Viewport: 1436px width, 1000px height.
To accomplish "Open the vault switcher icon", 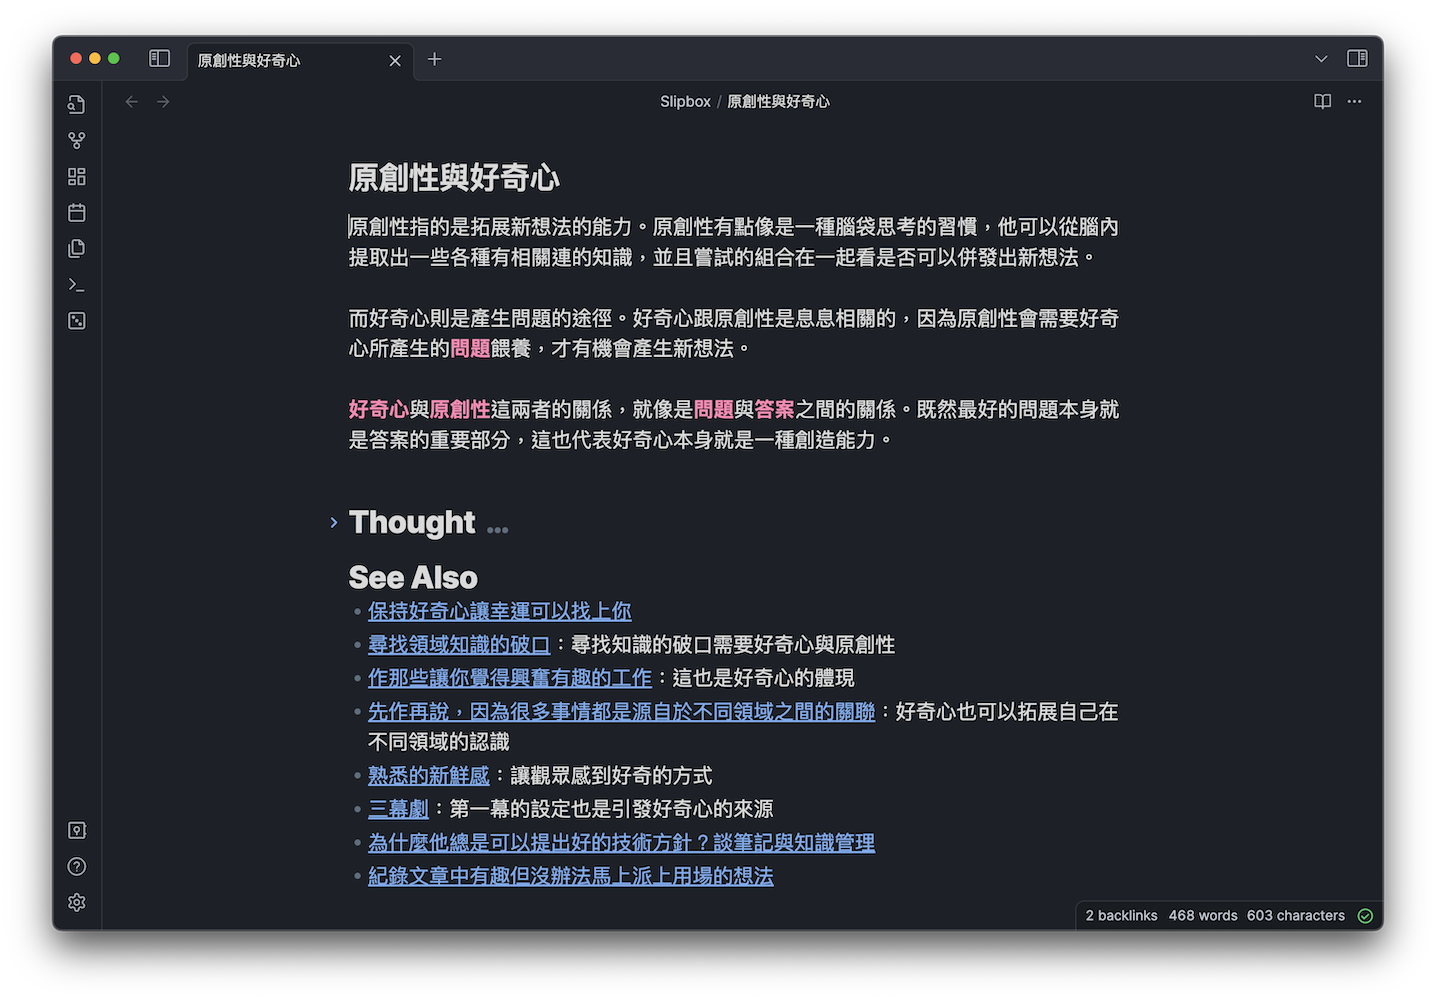I will coord(77,830).
